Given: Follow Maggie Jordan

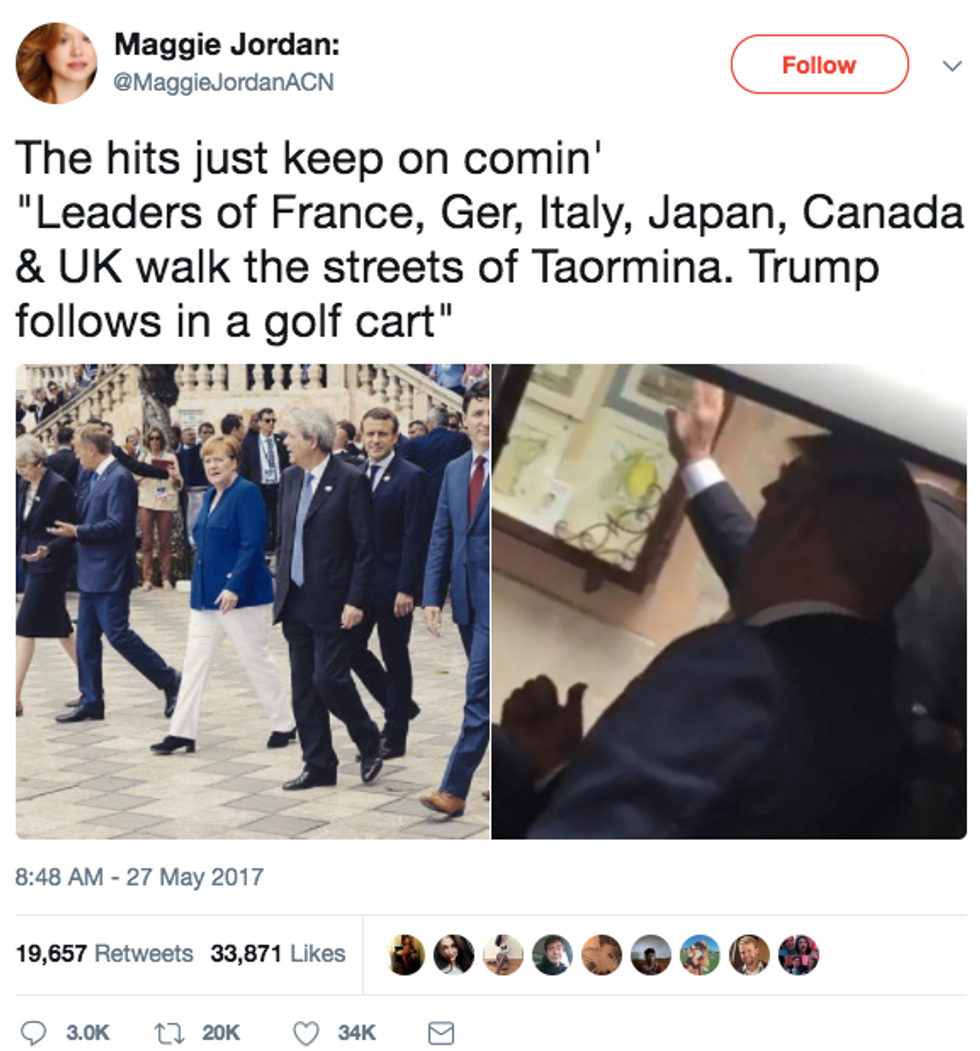Looking at the screenshot, I should click(819, 64).
